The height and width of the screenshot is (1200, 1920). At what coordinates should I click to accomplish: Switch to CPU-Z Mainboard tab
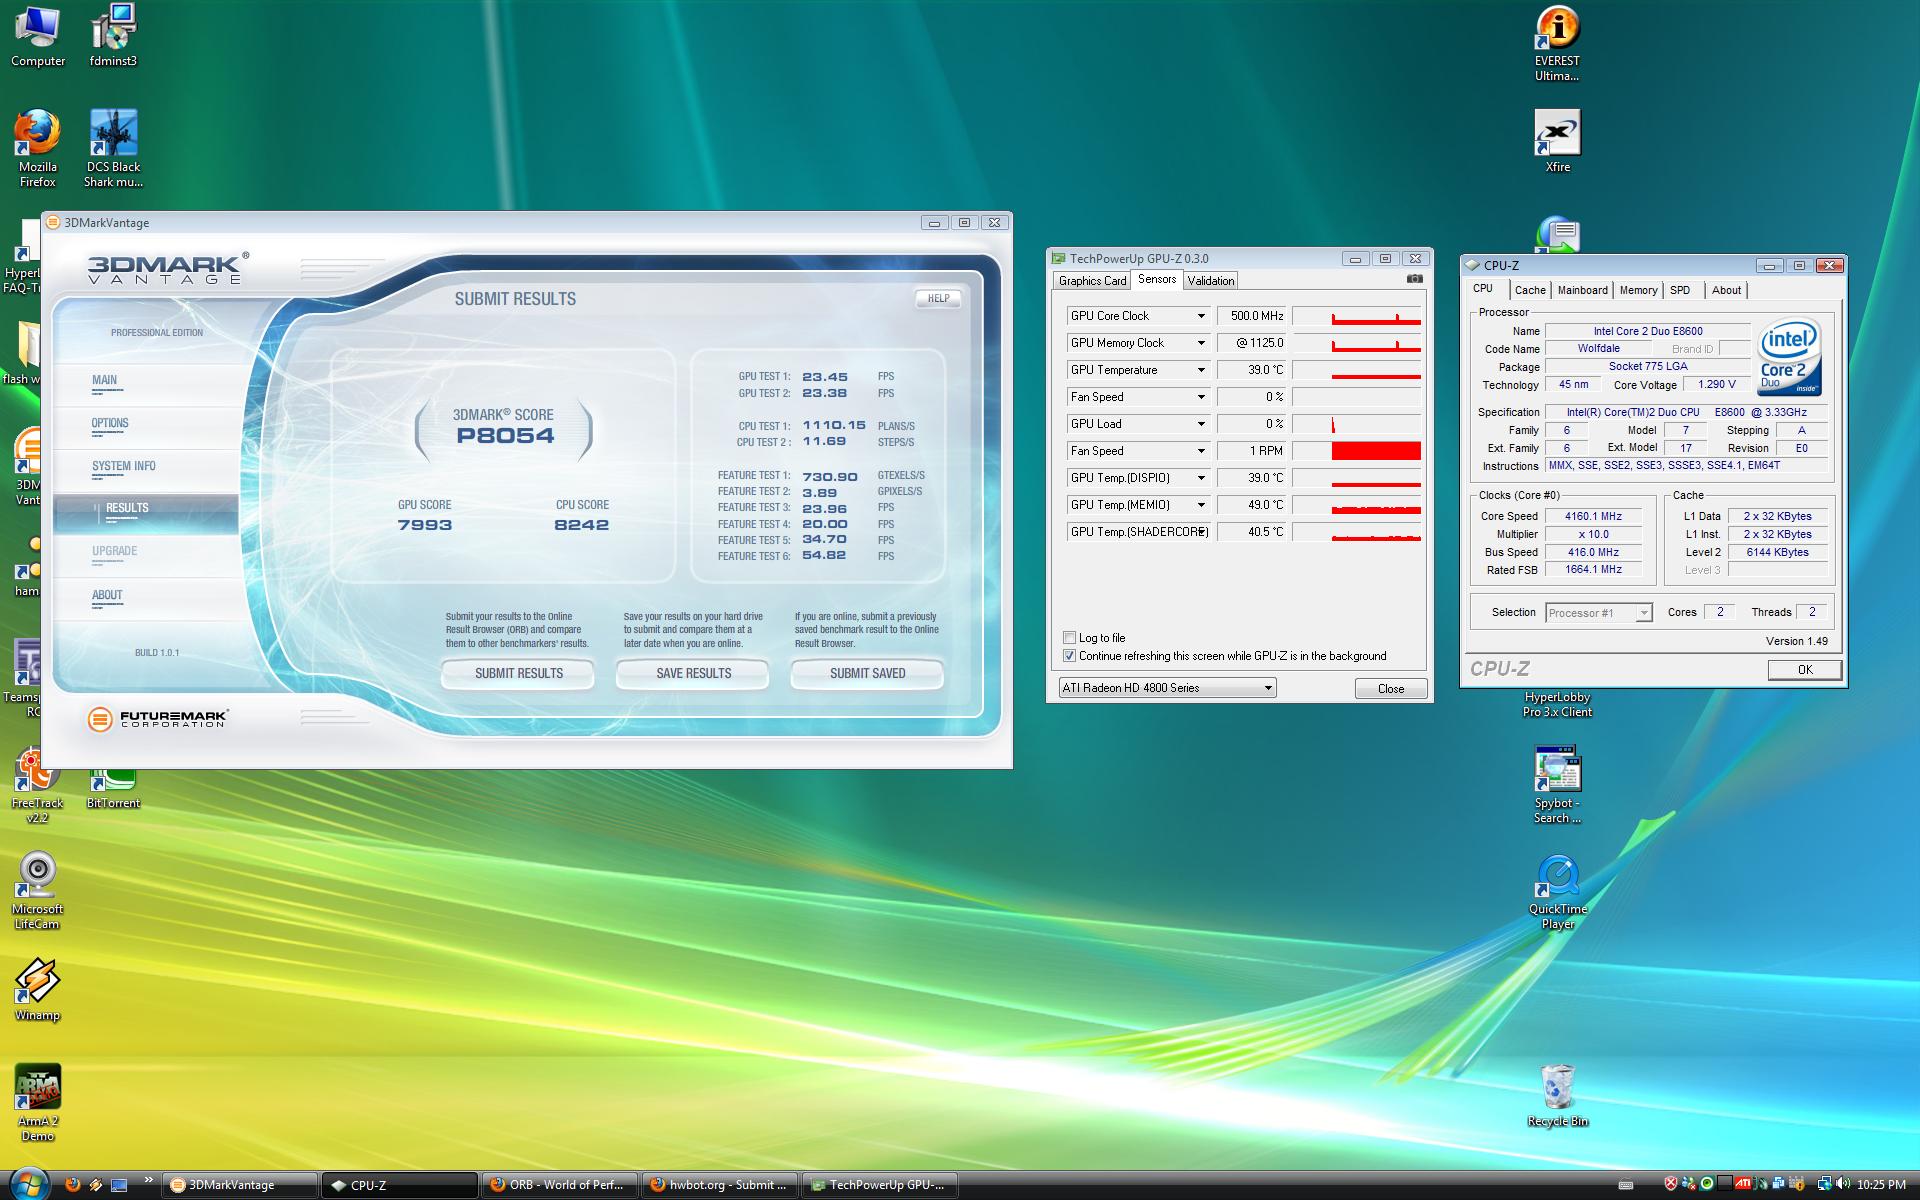click(x=1583, y=290)
